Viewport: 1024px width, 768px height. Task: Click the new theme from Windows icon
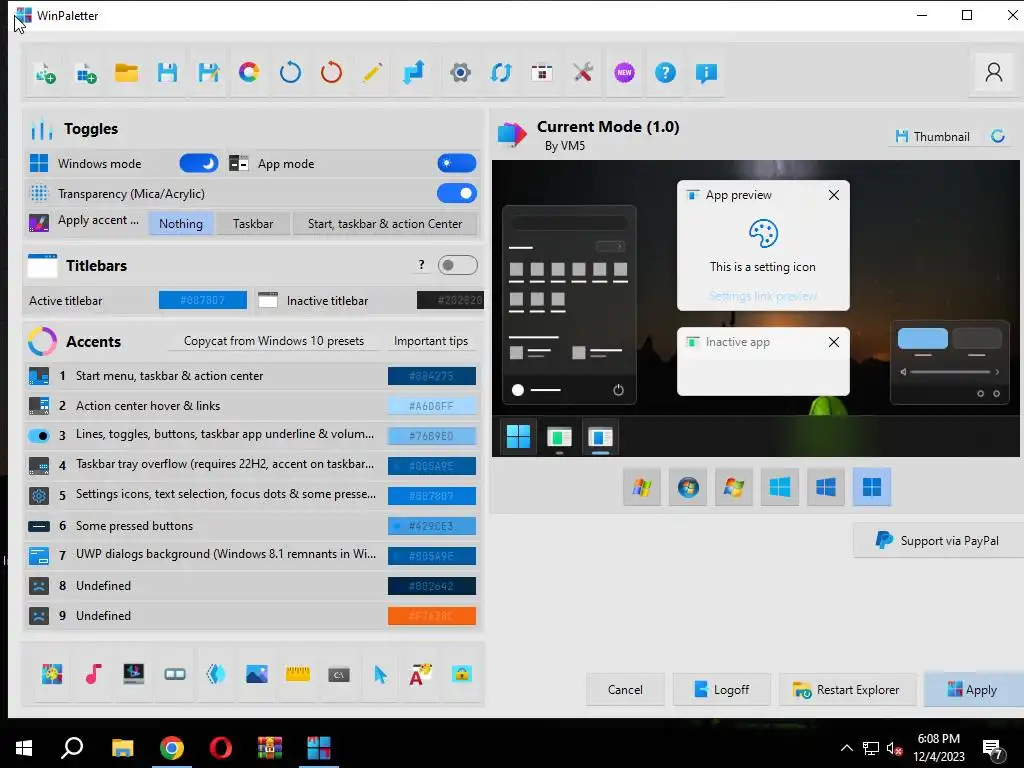click(86, 72)
